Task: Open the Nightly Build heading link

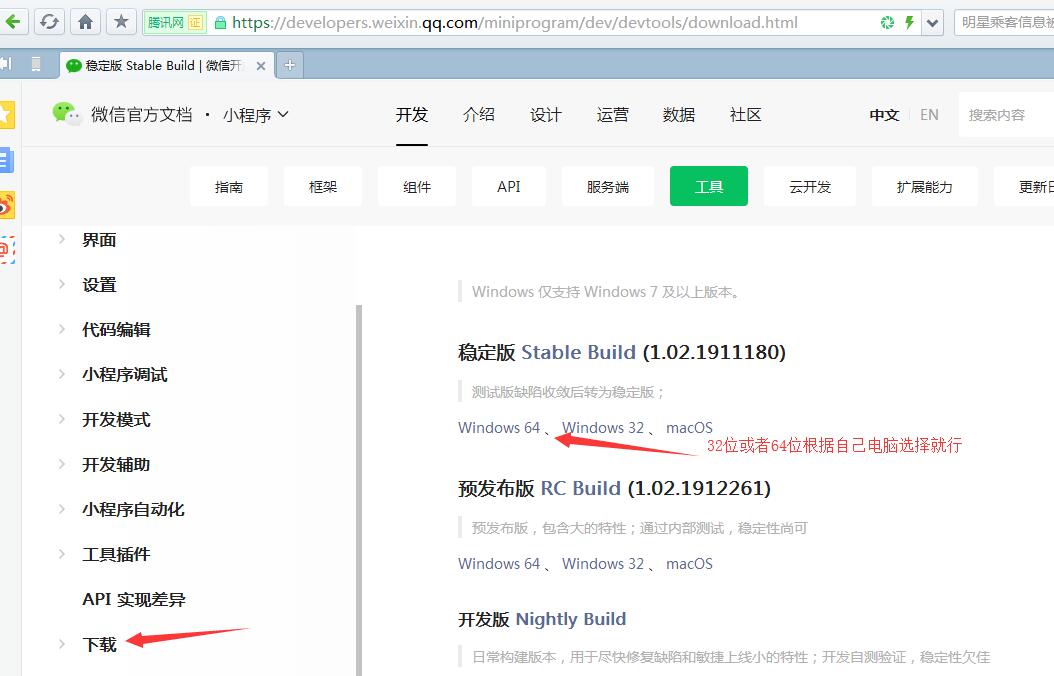Action: tap(571, 619)
